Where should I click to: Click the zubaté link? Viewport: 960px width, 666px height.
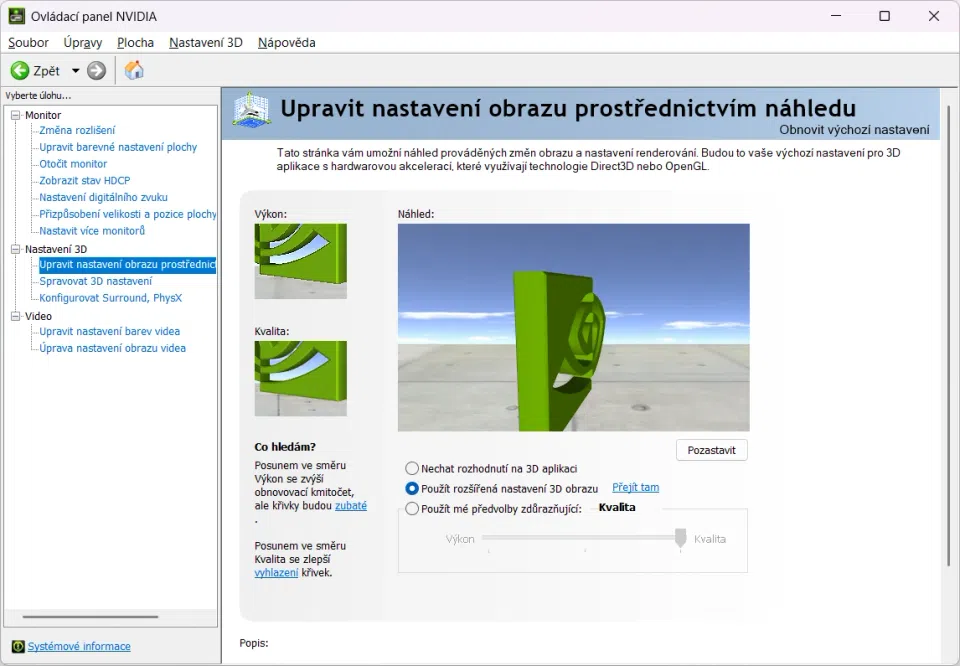tap(351, 506)
